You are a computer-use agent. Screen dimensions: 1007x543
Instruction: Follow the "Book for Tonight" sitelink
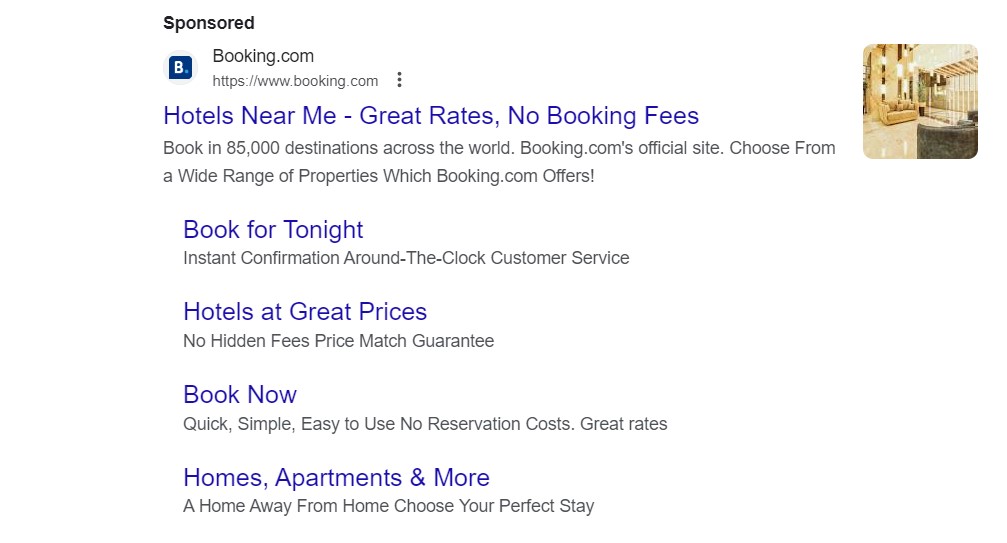(x=273, y=229)
